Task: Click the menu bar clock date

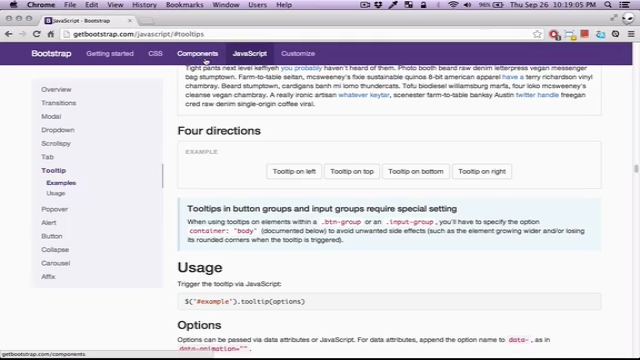Action: point(553,5)
